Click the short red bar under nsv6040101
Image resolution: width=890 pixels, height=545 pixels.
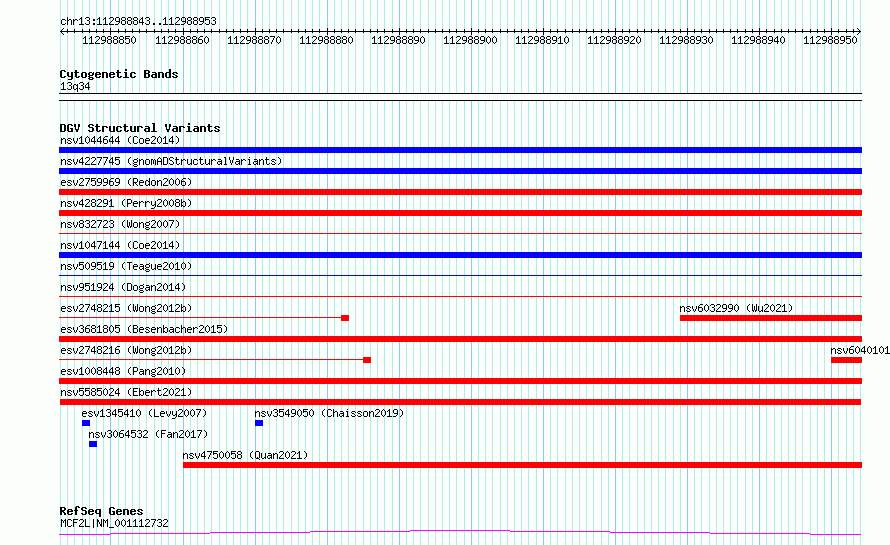846,360
